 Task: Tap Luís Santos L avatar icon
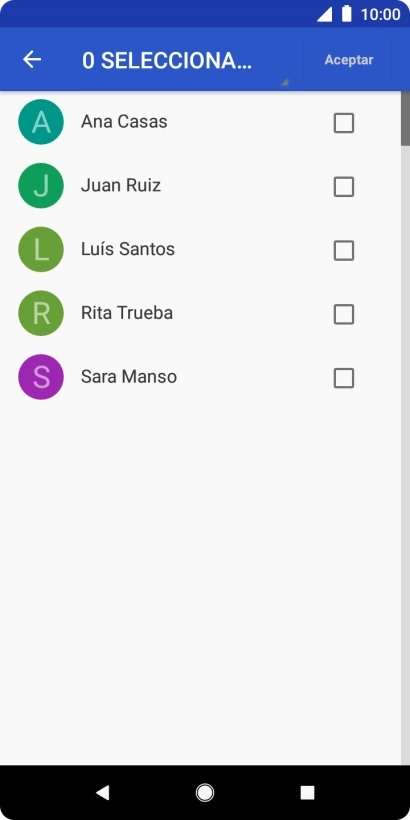[x=41, y=249]
